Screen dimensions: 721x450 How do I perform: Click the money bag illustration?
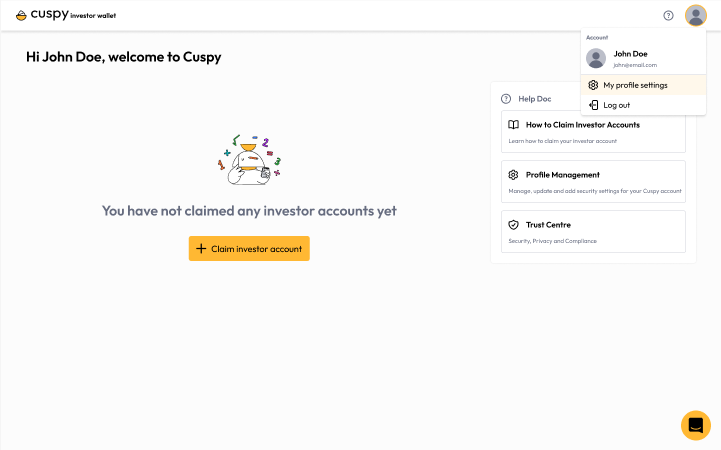249,159
